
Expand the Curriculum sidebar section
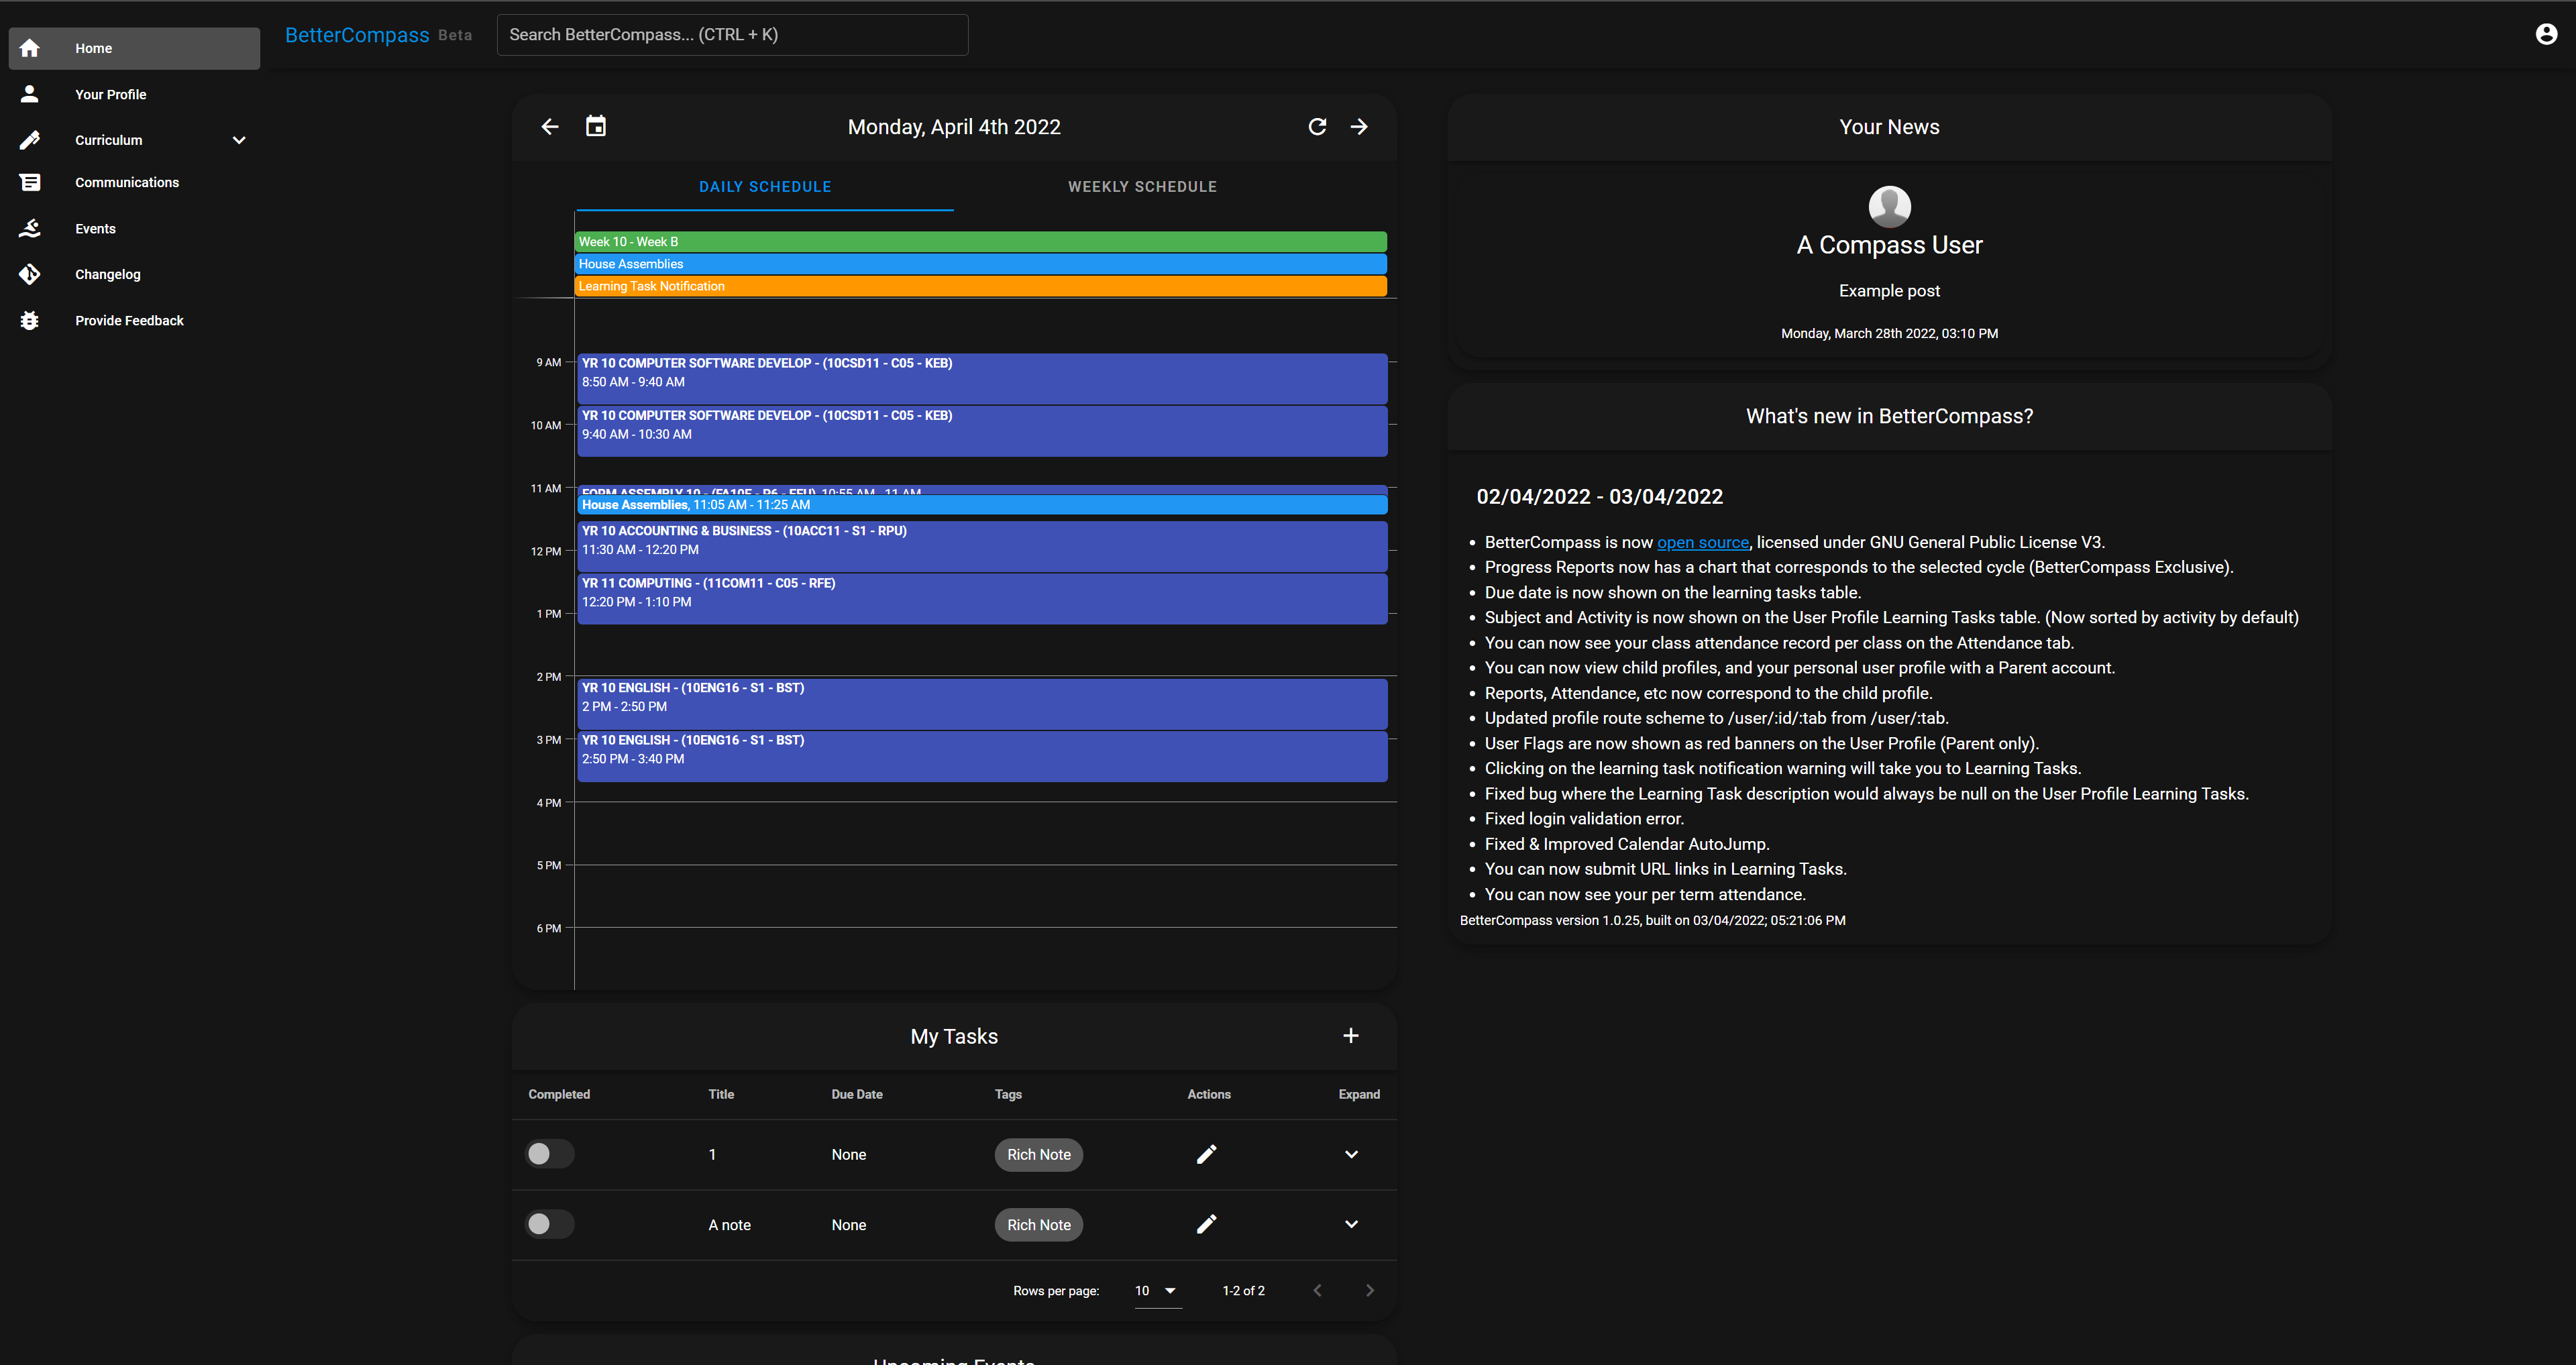tap(238, 140)
